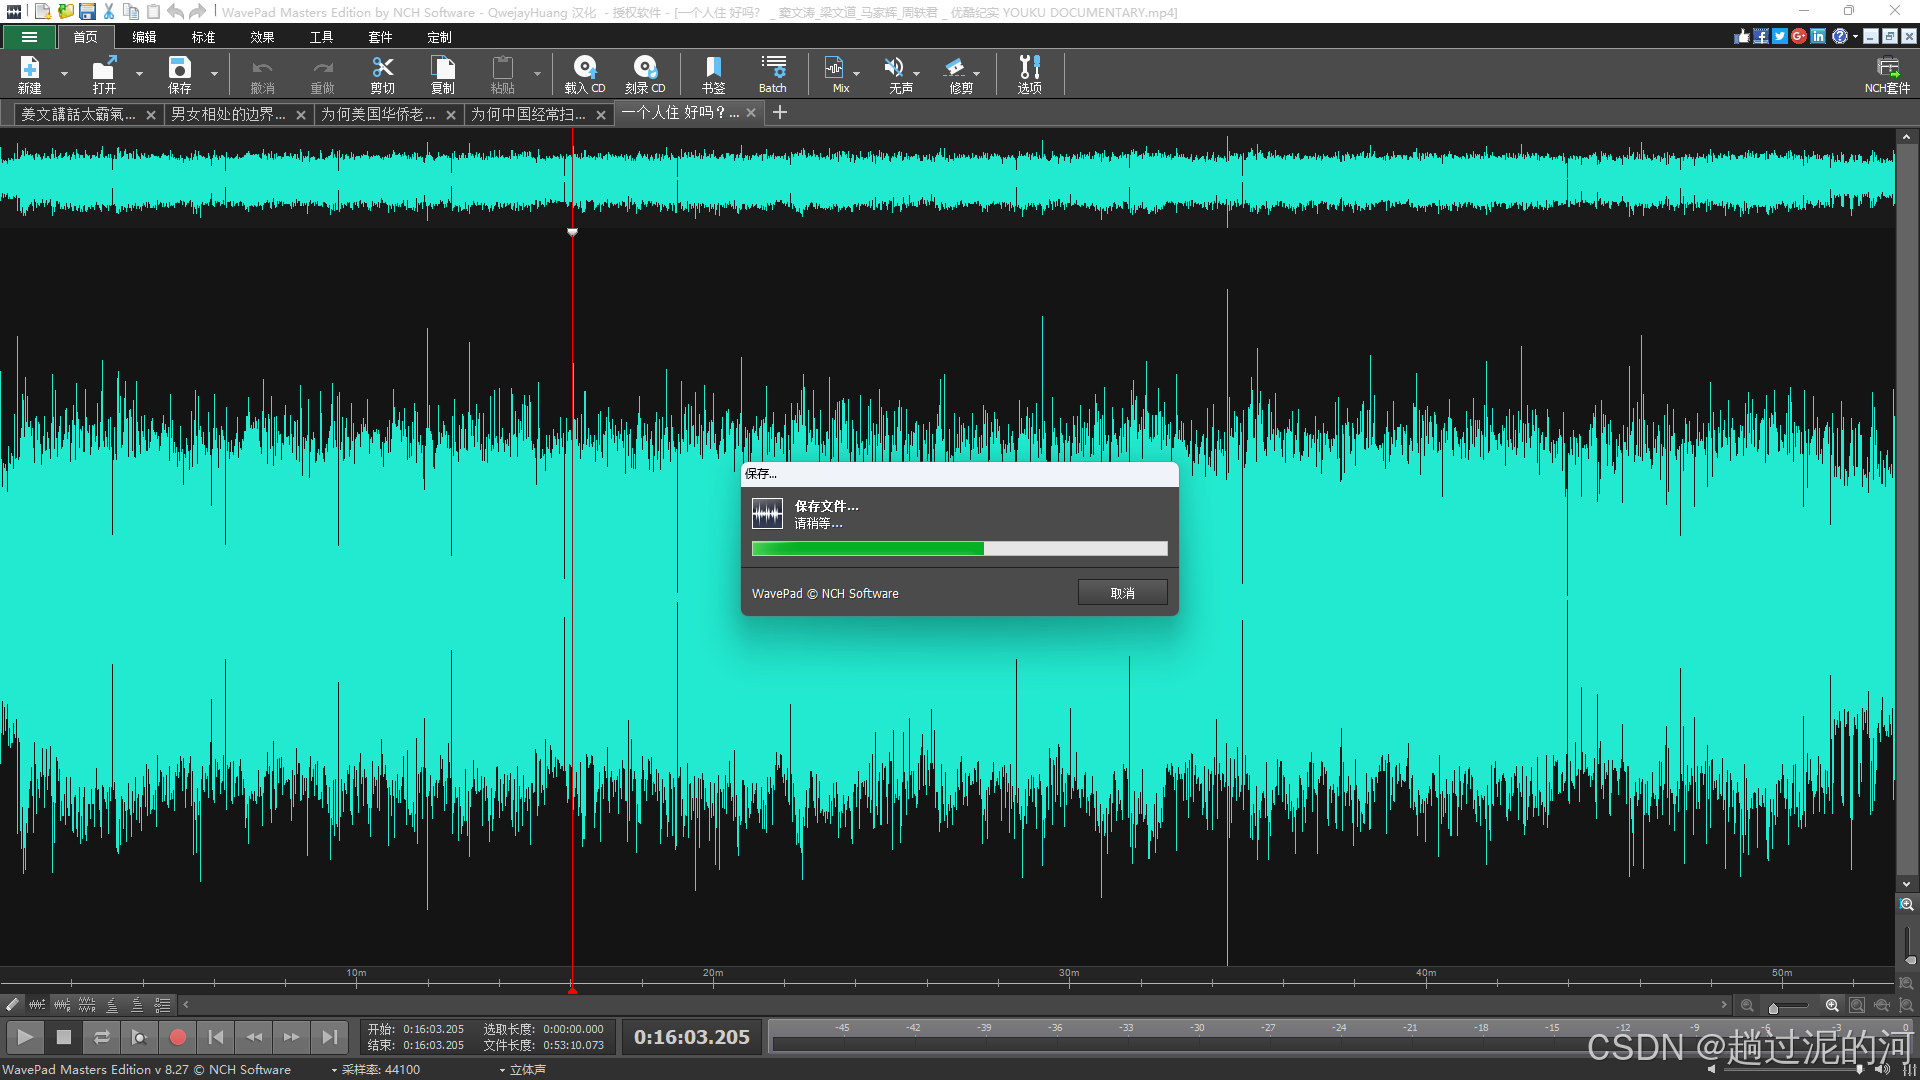Open the effects (效果) menu tab
This screenshot has height=1080, width=1920.
[x=262, y=37]
